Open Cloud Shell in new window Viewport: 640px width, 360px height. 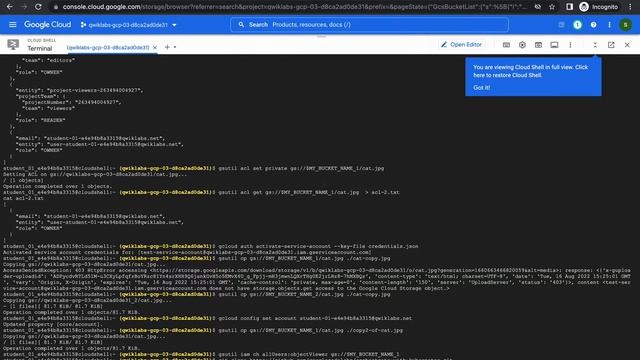pos(611,45)
